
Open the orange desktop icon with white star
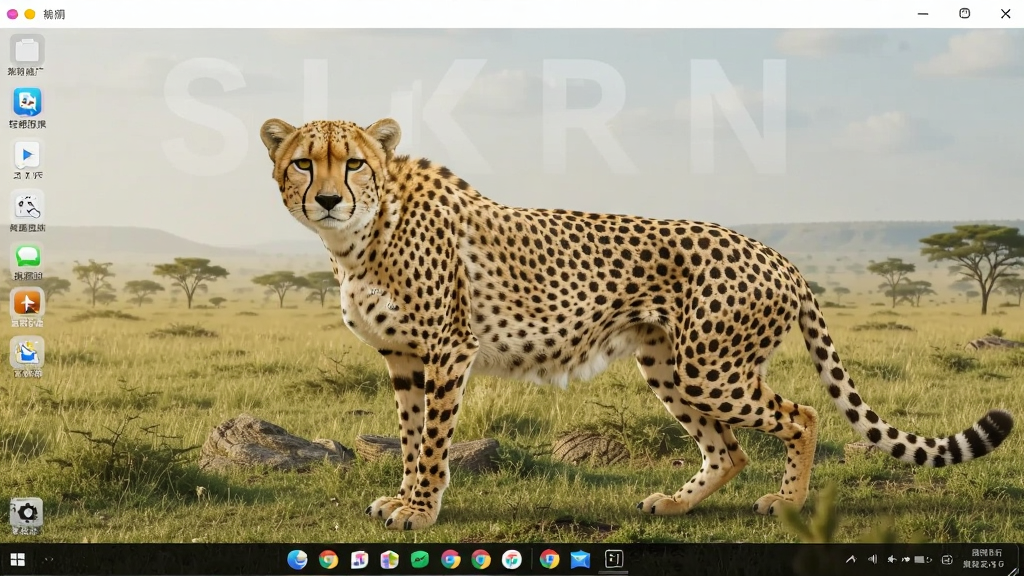27,302
